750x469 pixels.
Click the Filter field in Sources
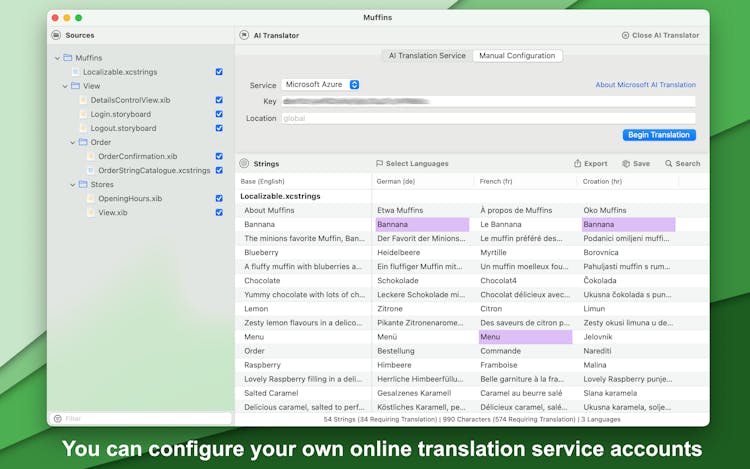click(141, 418)
